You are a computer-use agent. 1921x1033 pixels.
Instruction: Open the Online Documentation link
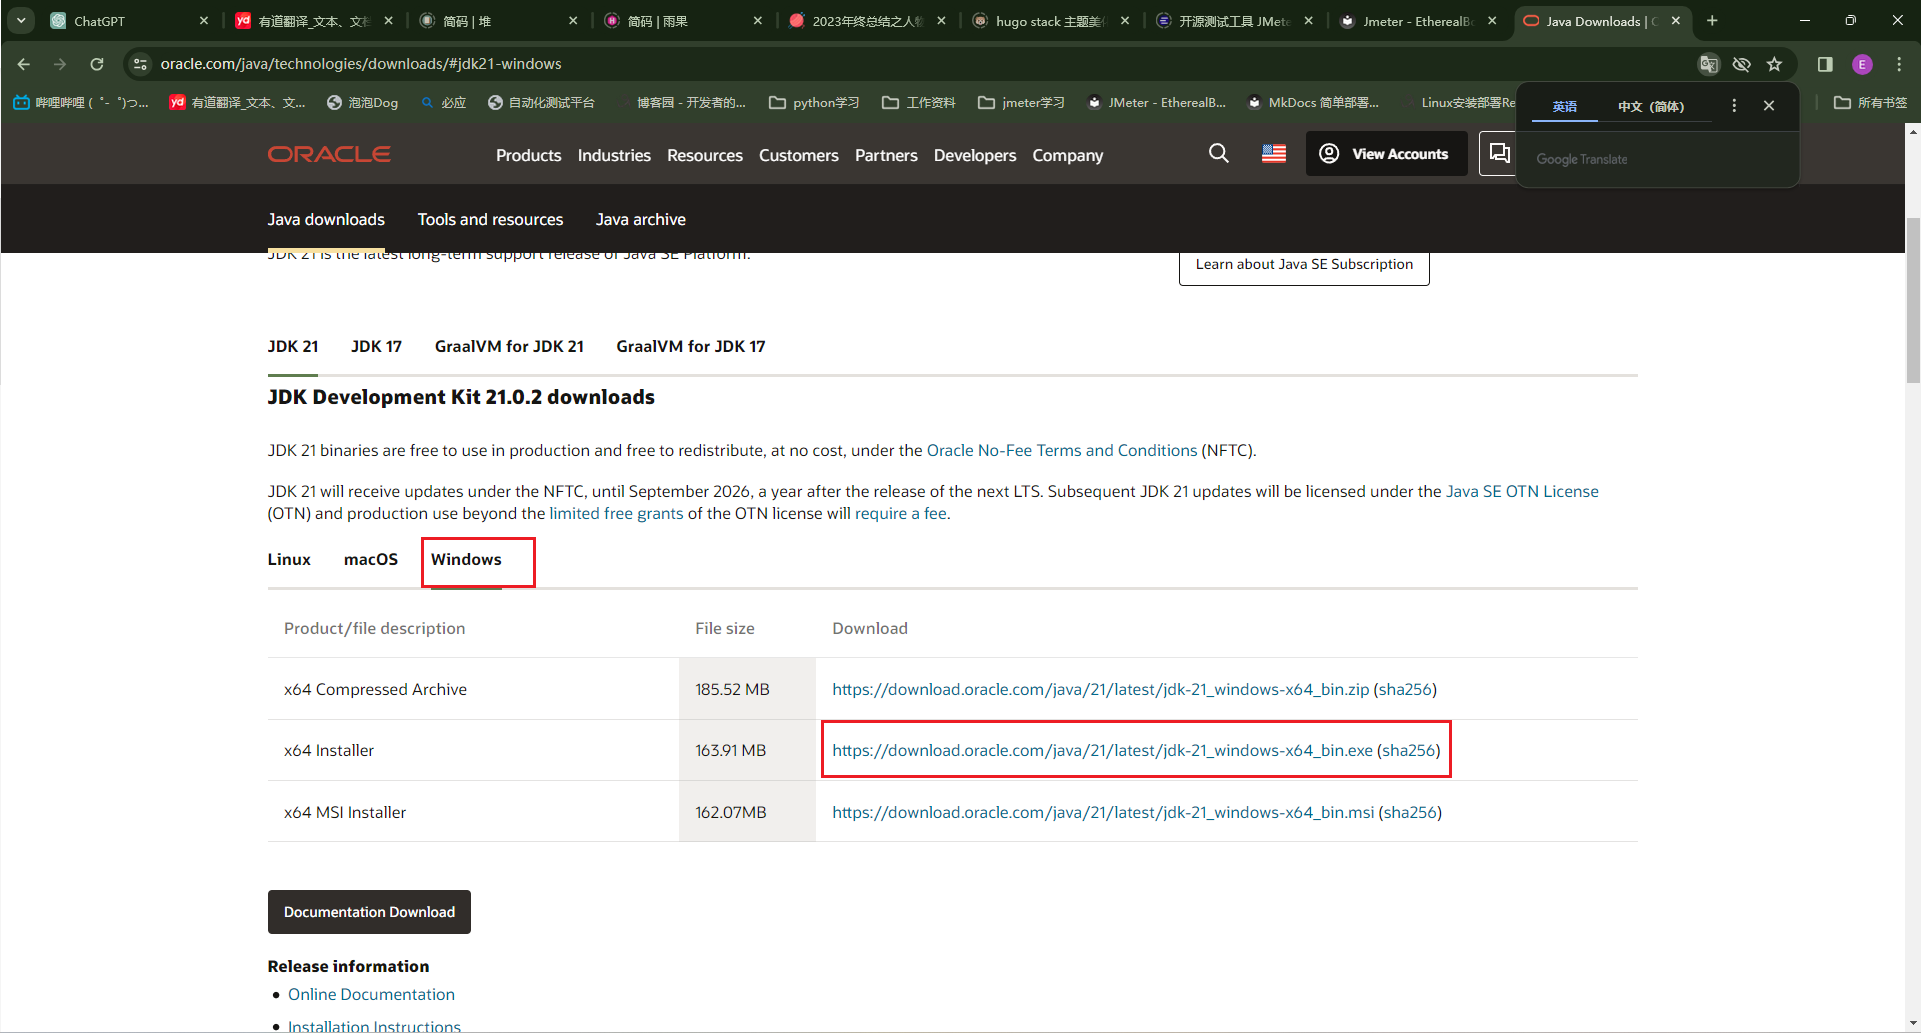pos(371,994)
